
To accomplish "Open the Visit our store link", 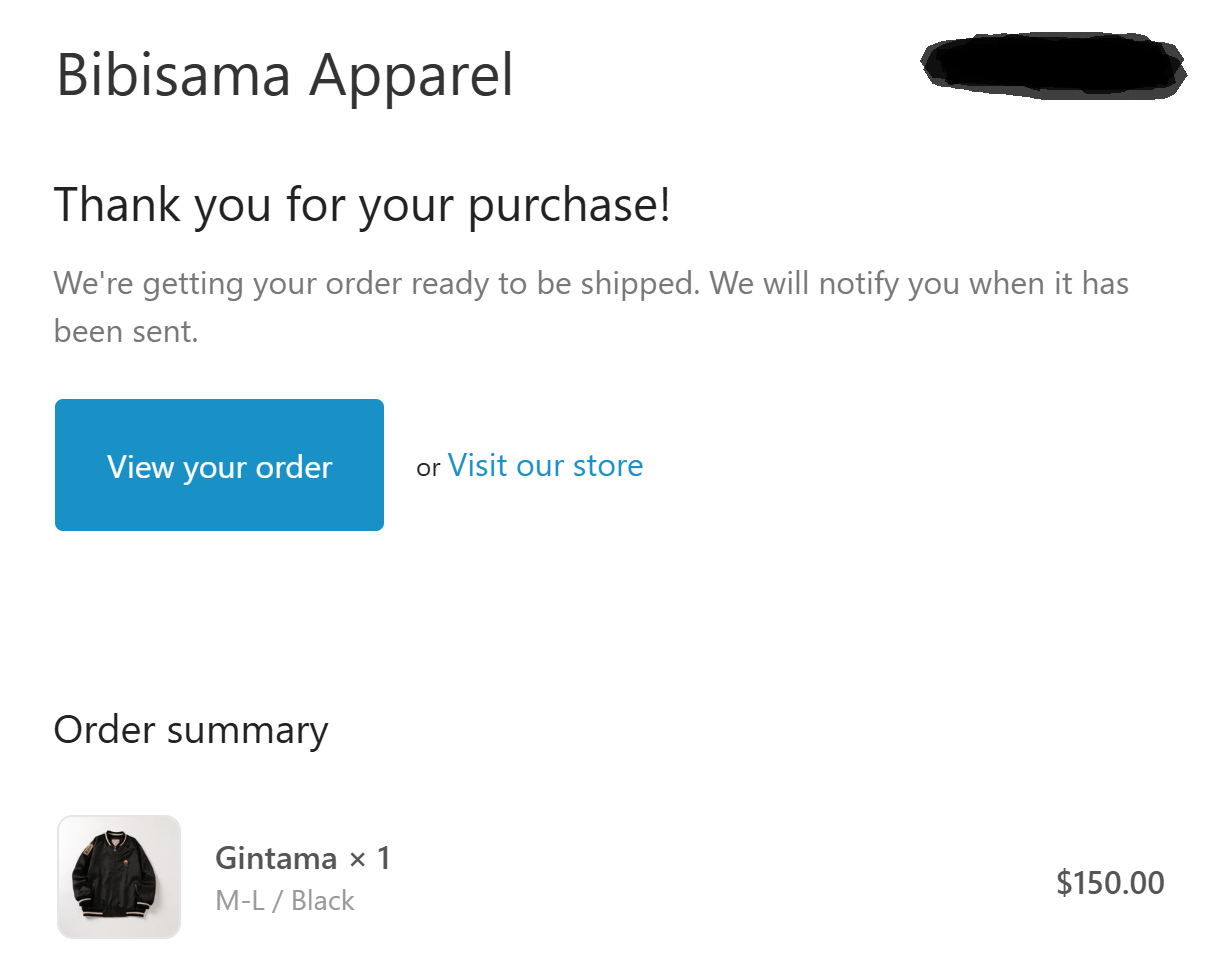I will click(x=545, y=466).
